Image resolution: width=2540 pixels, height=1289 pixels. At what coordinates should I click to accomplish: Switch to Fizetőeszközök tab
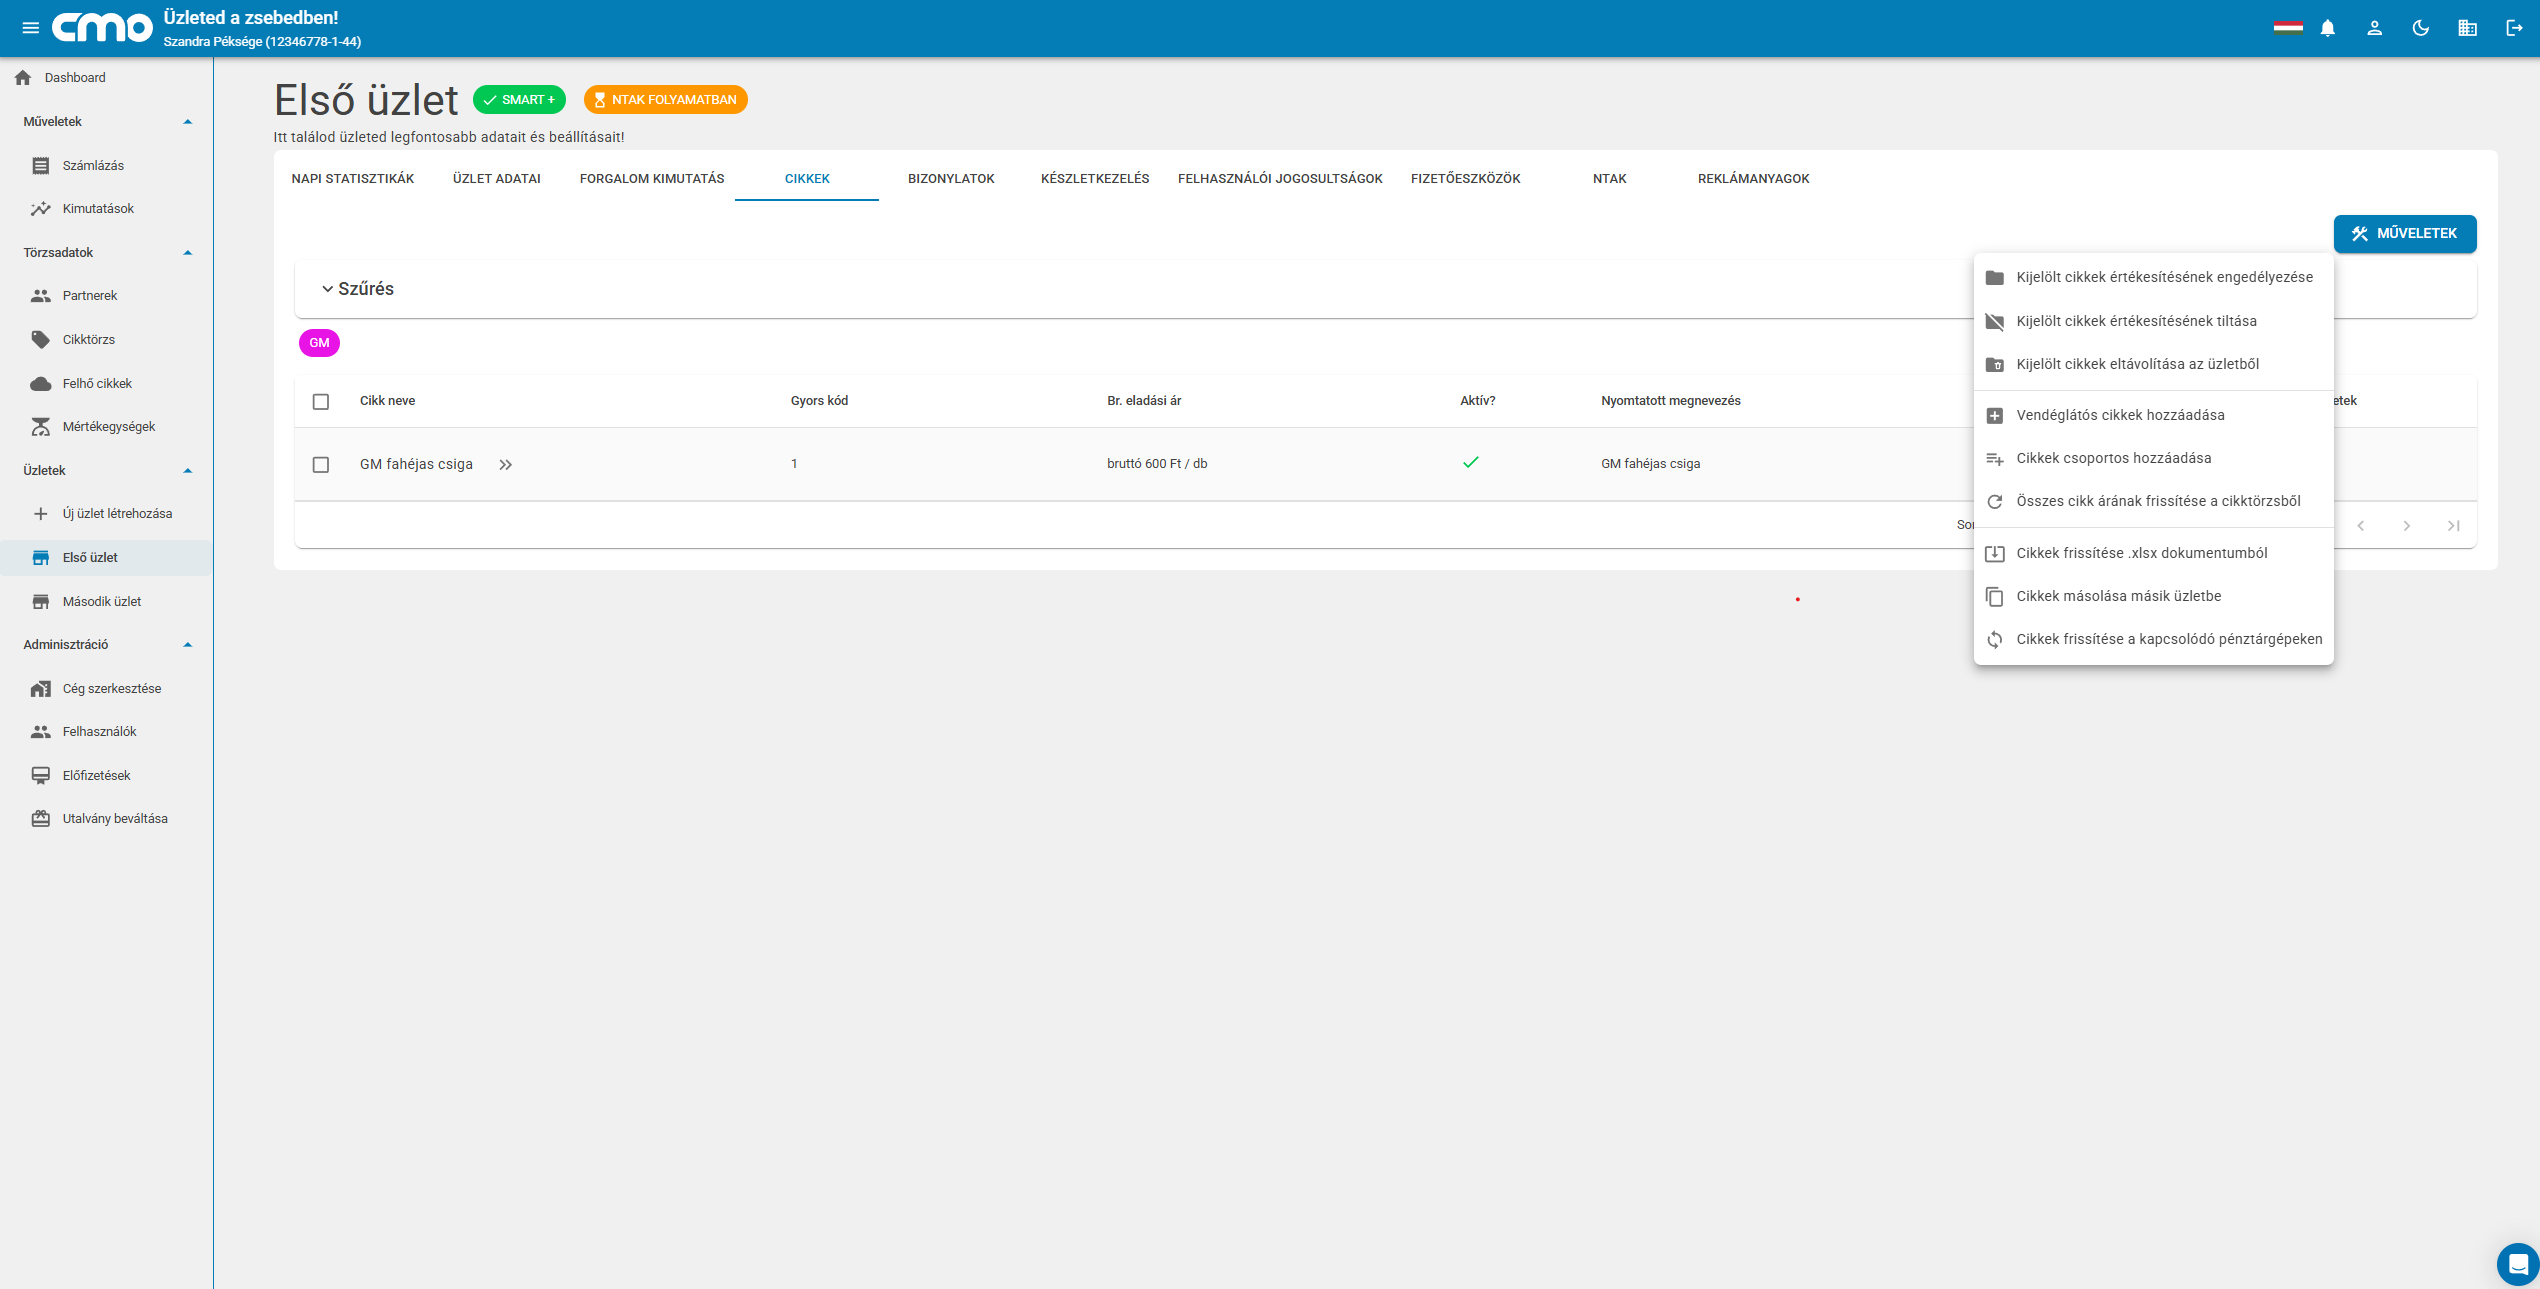coord(1466,178)
